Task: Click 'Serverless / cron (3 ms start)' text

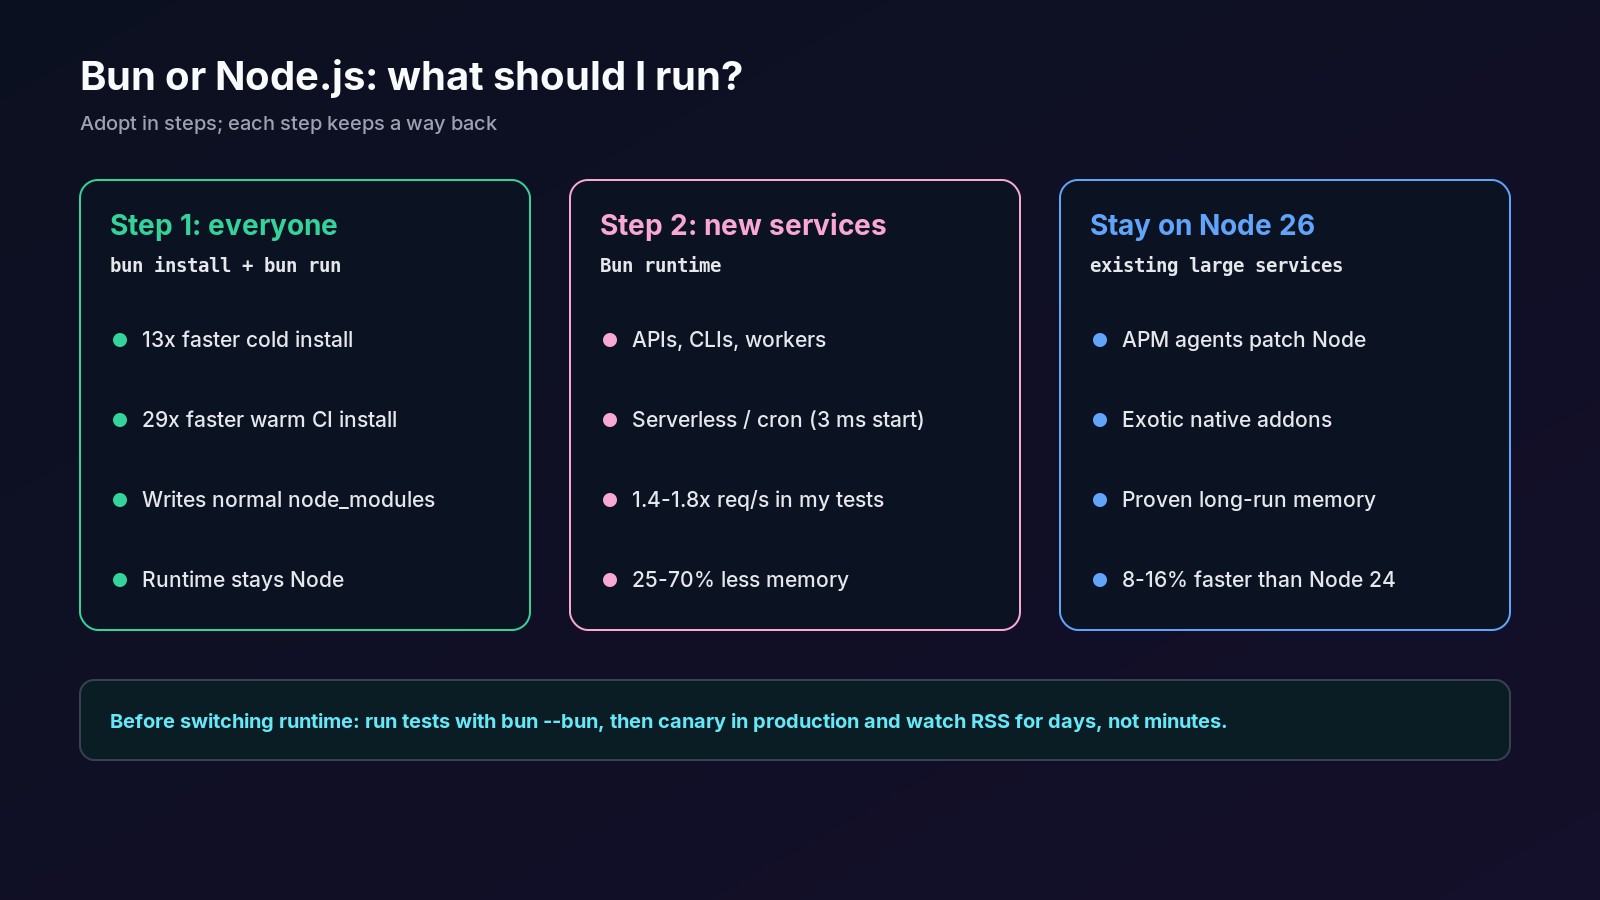Action: pos(778,420)
